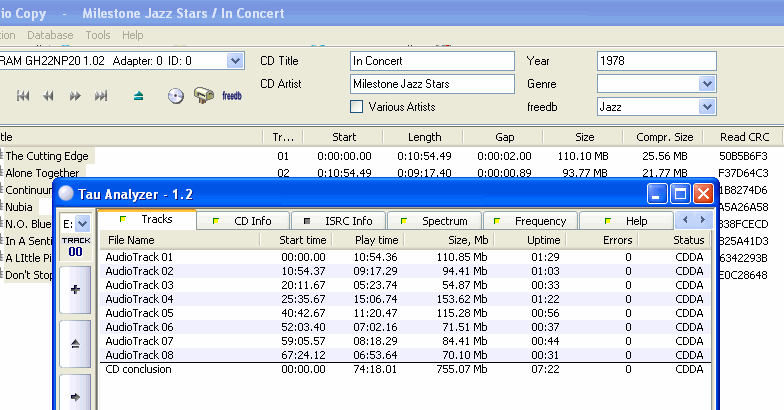Open the drive selection dropdown
This screenshot has height=410, width=784.
[x=235, y=60]
